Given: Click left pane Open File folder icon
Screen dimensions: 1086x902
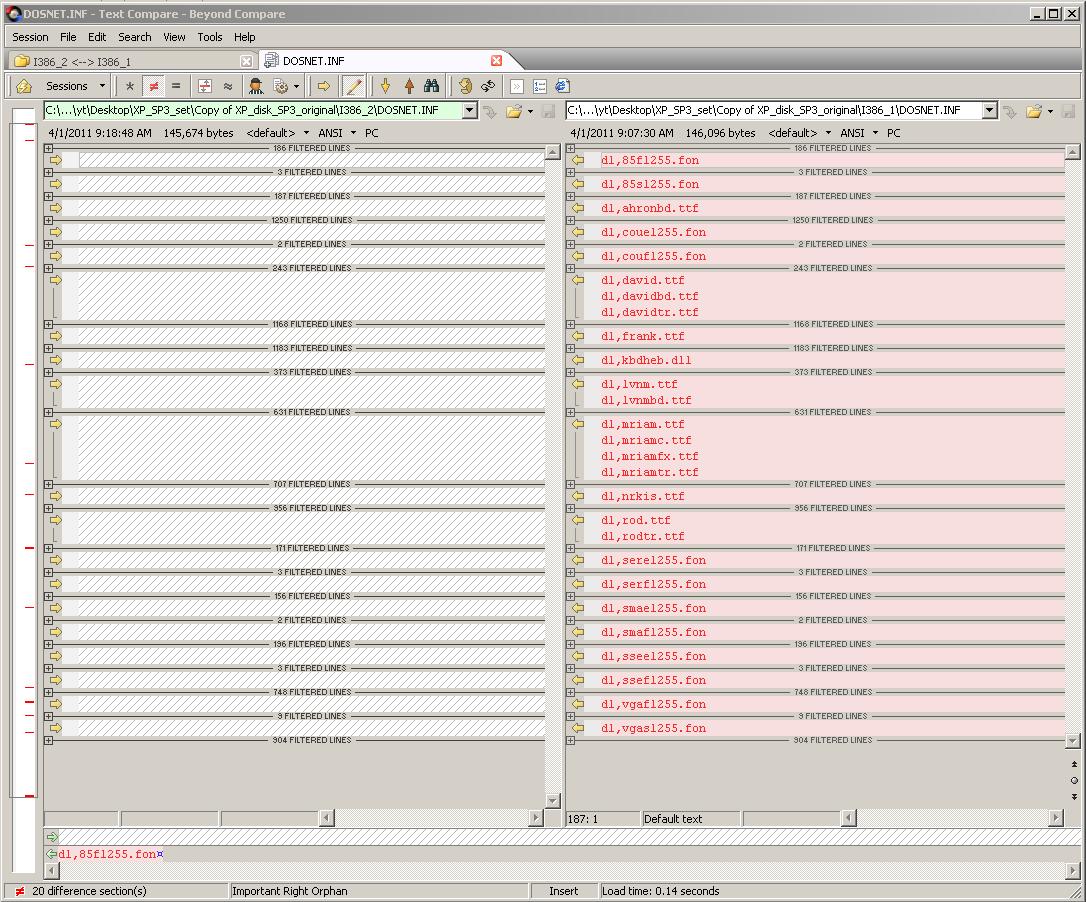Looking at the screenshot, I should (513, 111).
